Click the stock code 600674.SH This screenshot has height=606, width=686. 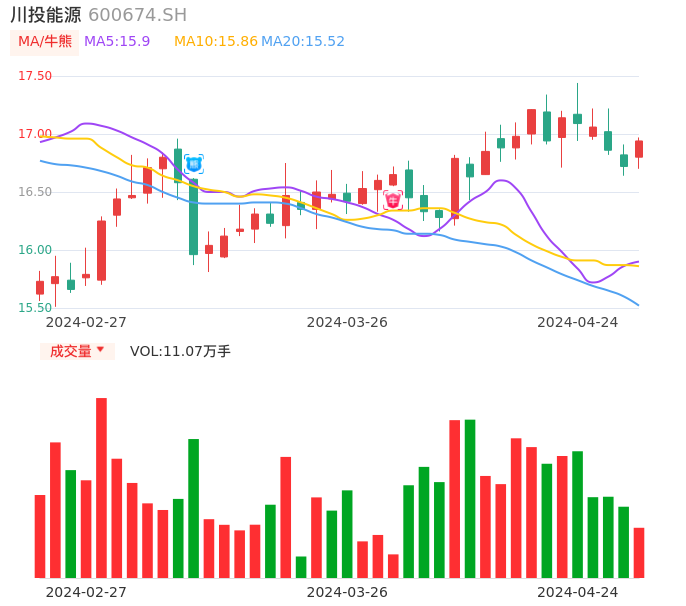pos(137,15)
